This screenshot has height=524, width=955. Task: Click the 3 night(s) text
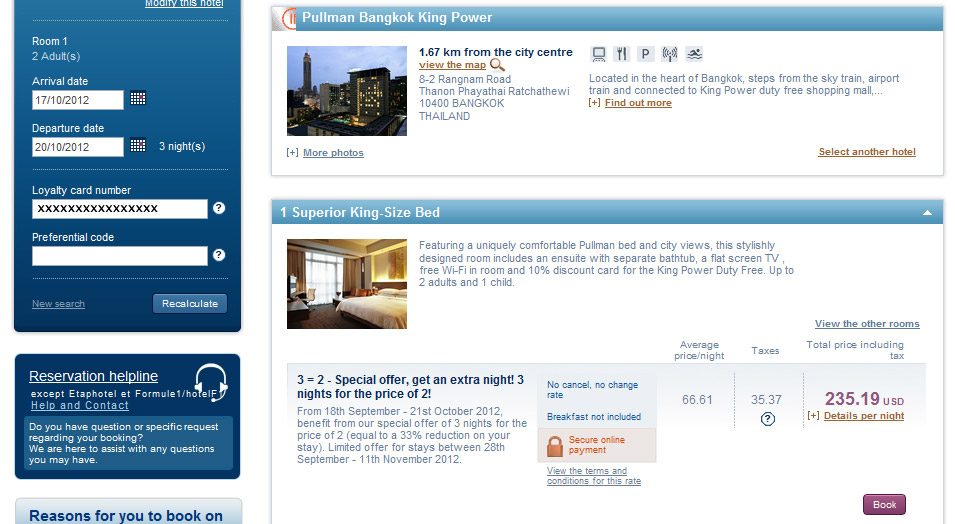(182, 146)
